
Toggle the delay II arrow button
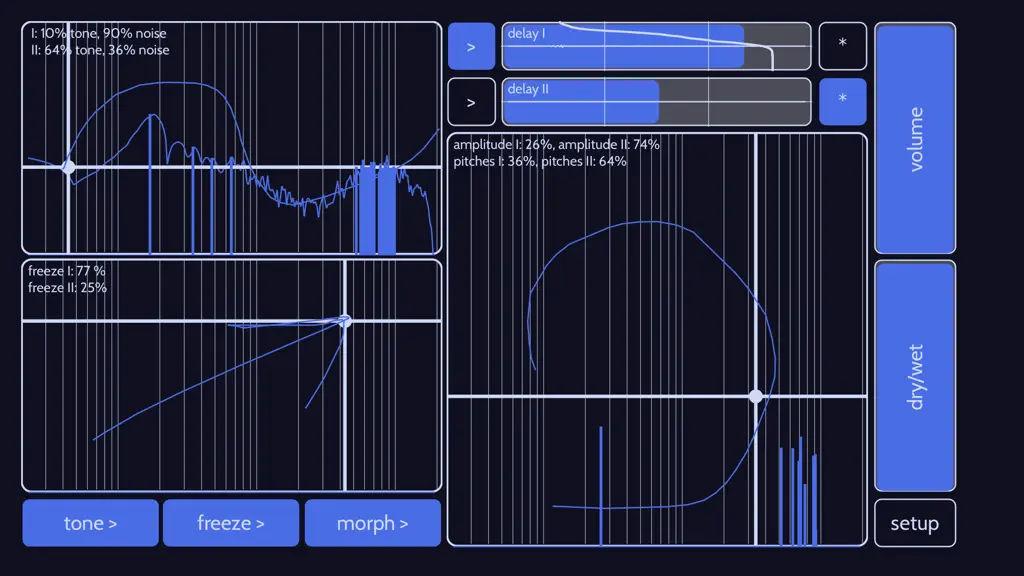pos(471,102)
